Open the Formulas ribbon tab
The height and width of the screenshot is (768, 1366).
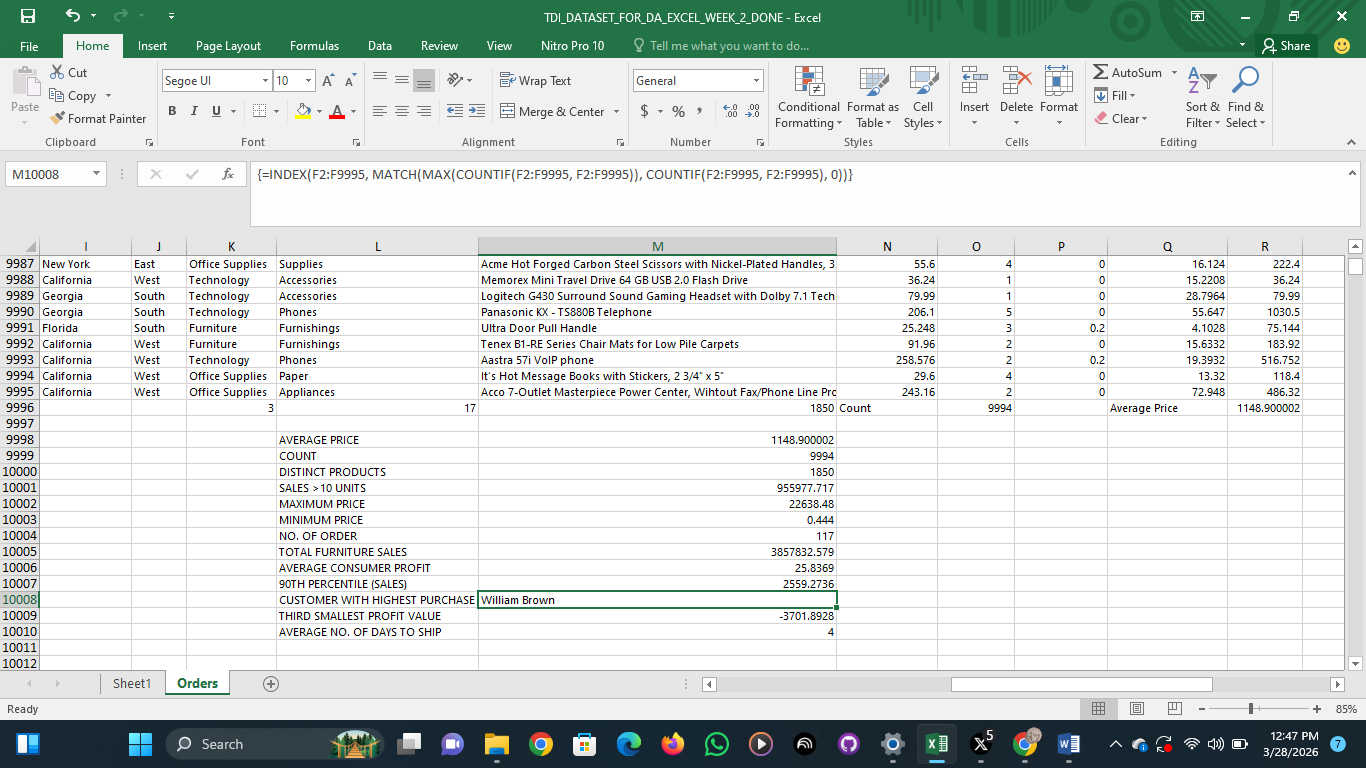(x=314, y=46)
